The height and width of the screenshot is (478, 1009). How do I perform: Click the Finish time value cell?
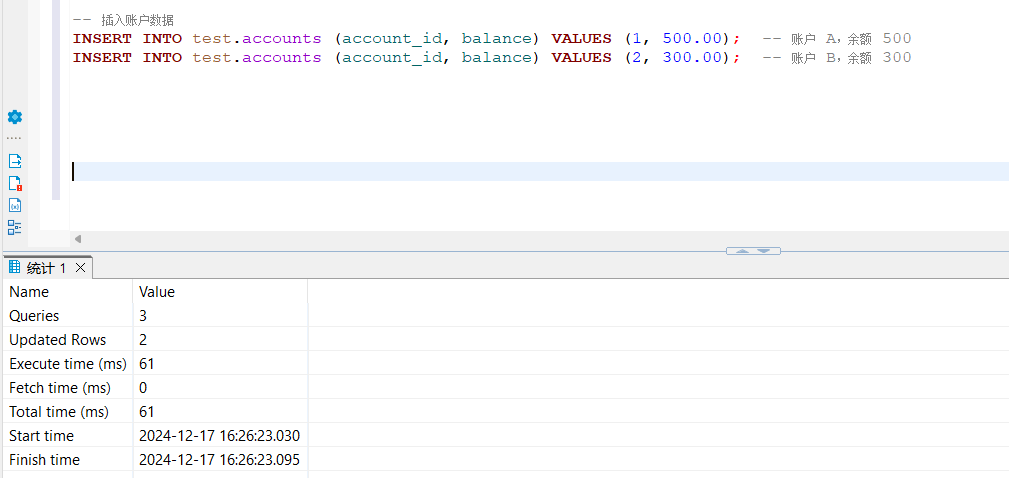(219, 460)
